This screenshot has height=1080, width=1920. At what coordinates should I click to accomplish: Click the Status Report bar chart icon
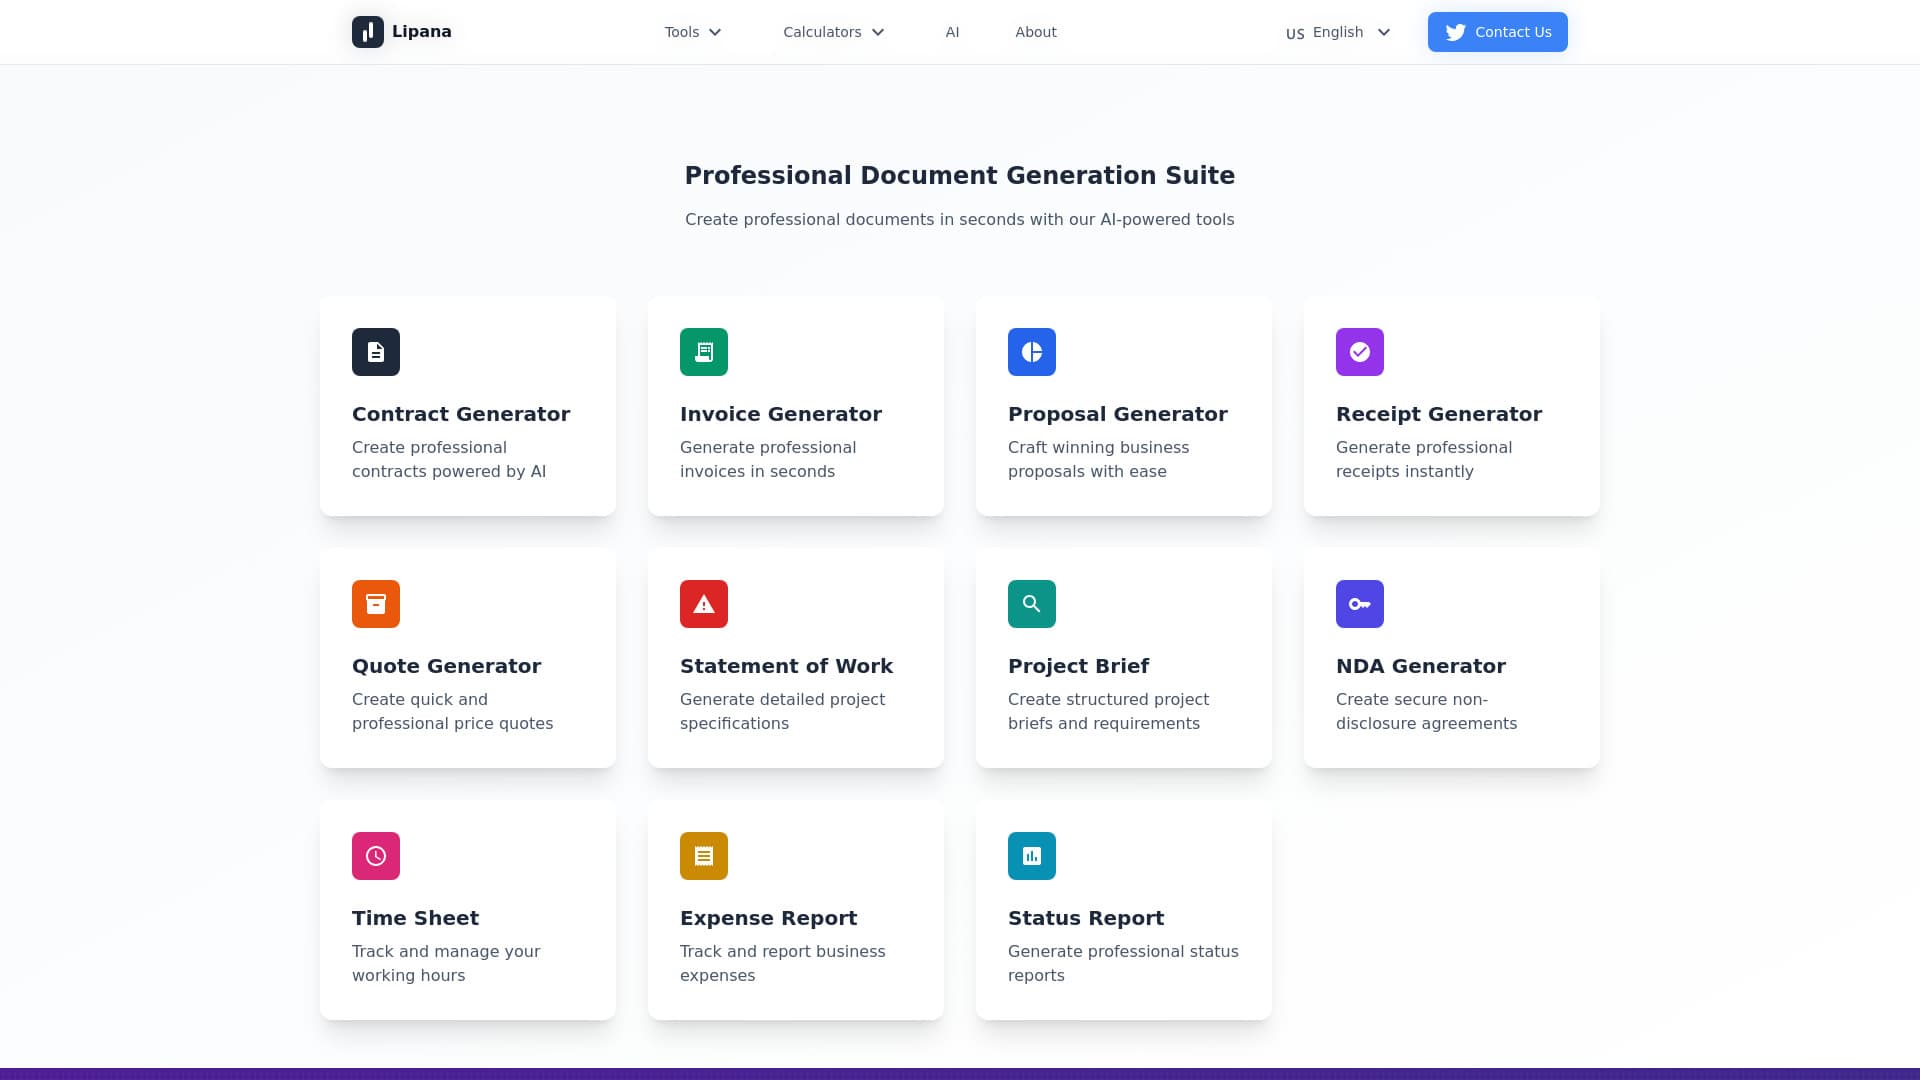pyautogui.click(x=1032, y=856)
